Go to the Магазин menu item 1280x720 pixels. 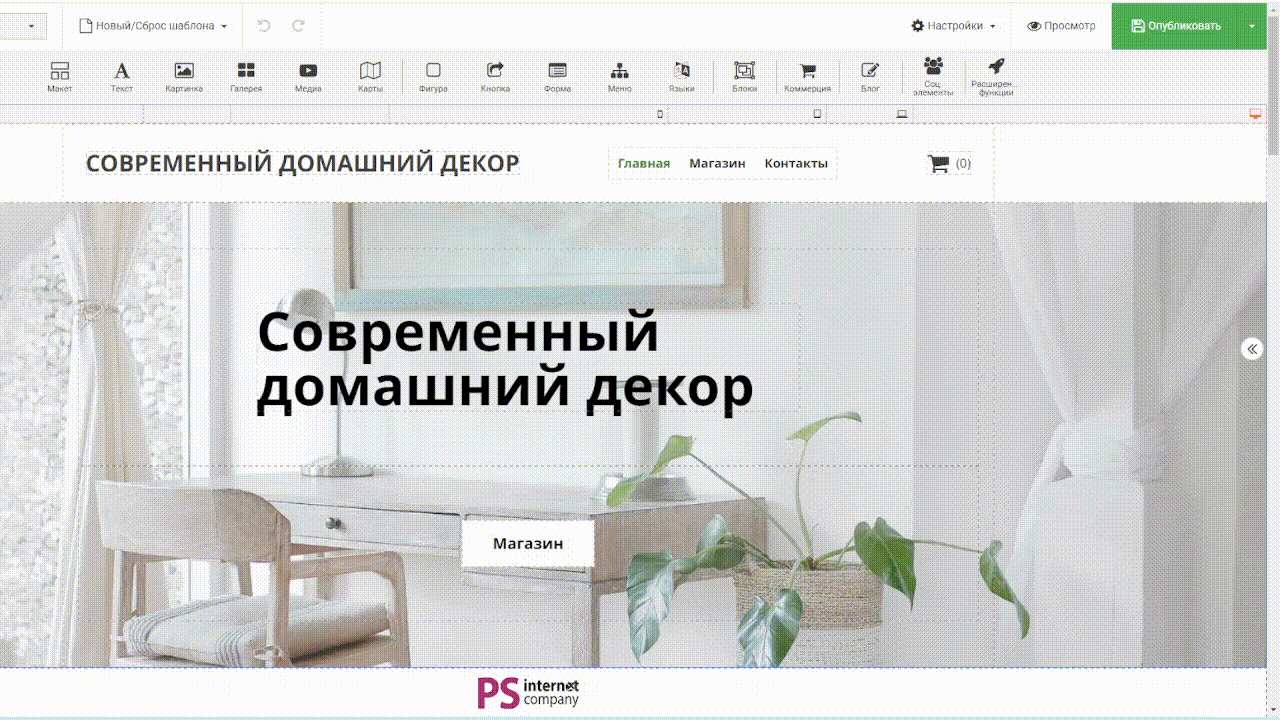tap(717, 163)
